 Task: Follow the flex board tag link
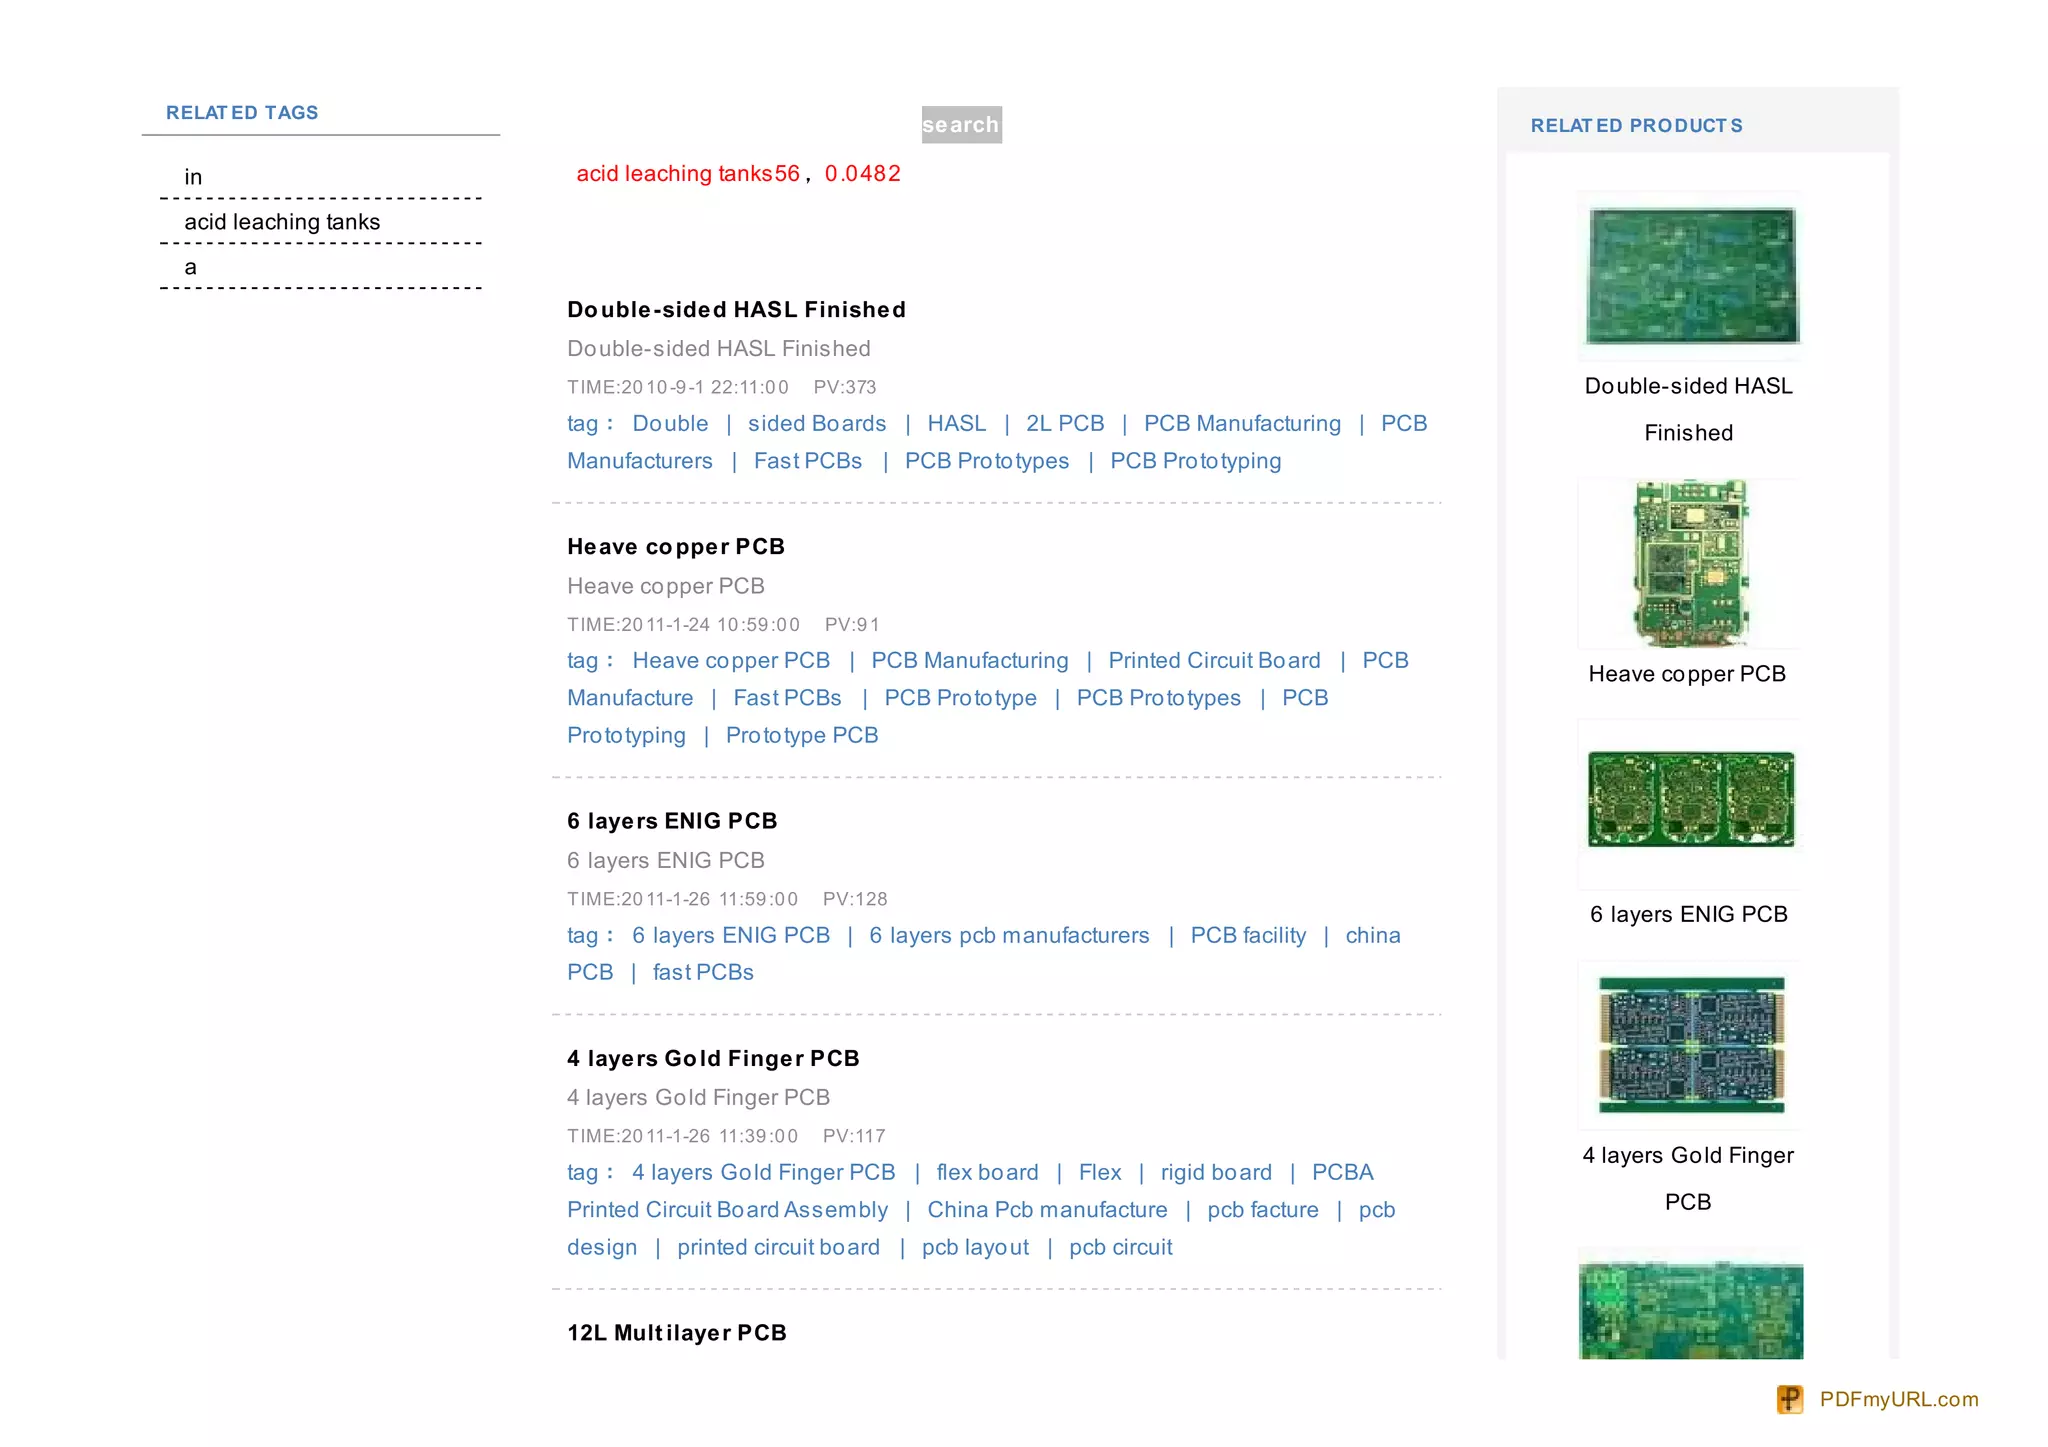tap(987, 1173)
